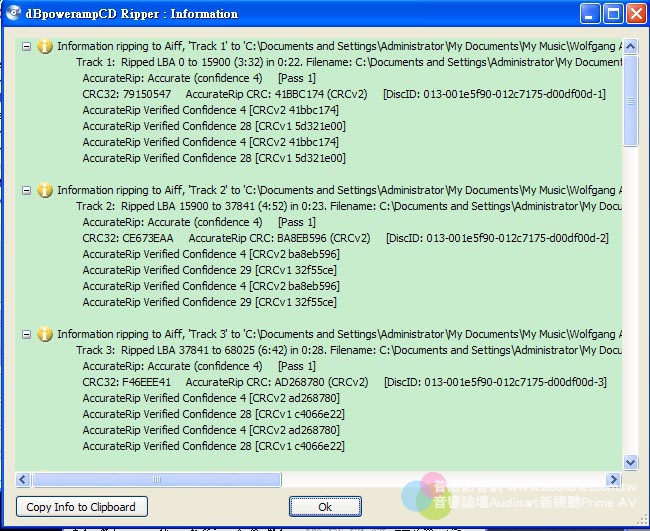Viewport: 650px width, 531px height.
Task: Select the 'CRC32: CE673EAA' line
Action: 345,238
